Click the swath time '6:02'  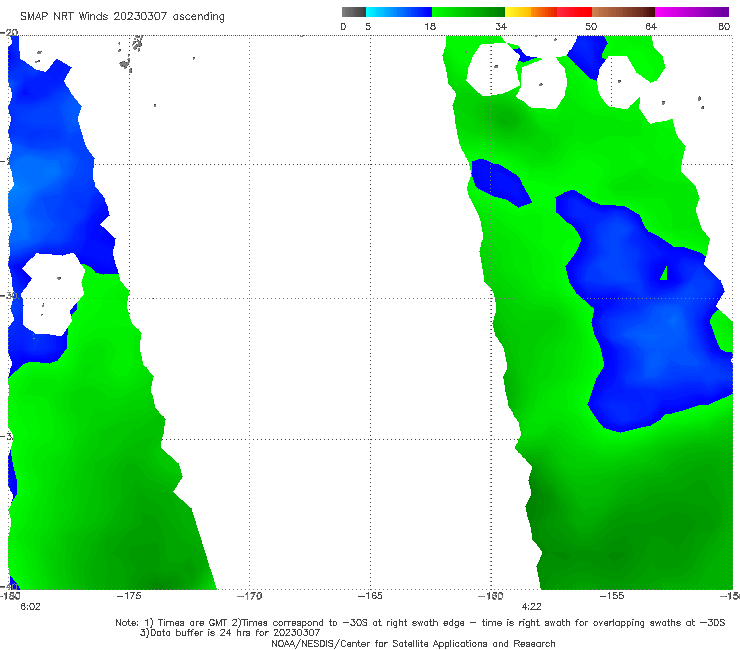30,607
